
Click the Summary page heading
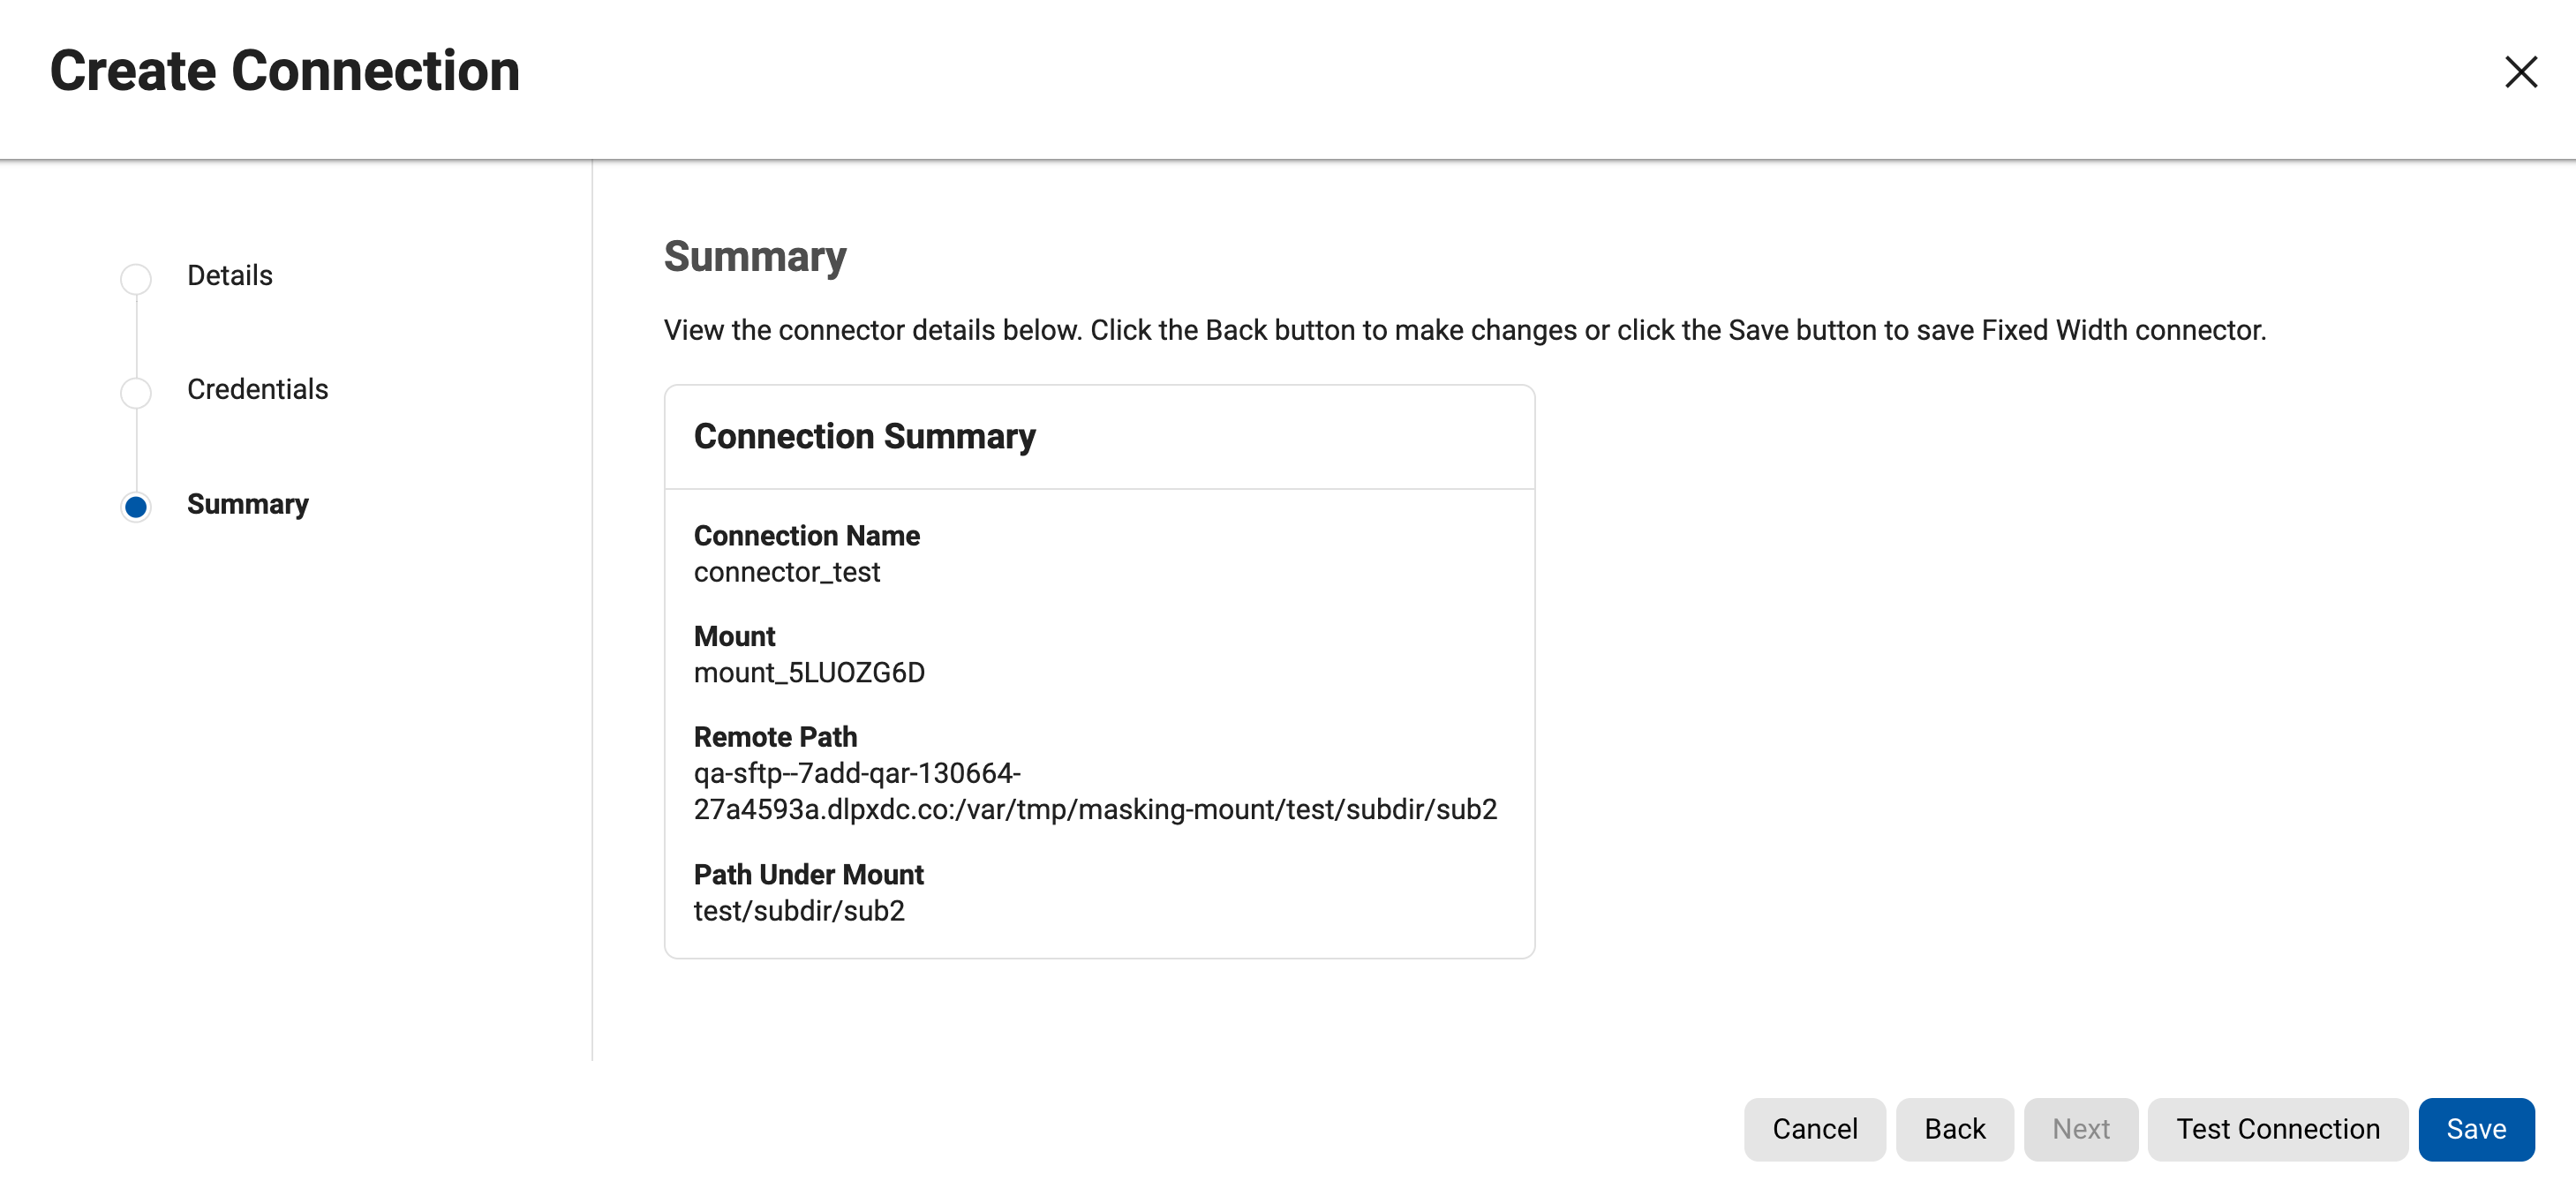pos(754,257)
